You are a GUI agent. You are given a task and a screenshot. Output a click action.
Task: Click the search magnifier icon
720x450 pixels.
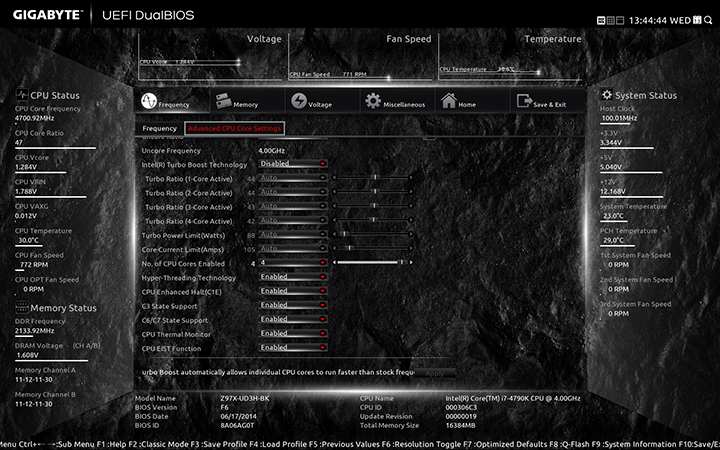click(706, 19)
